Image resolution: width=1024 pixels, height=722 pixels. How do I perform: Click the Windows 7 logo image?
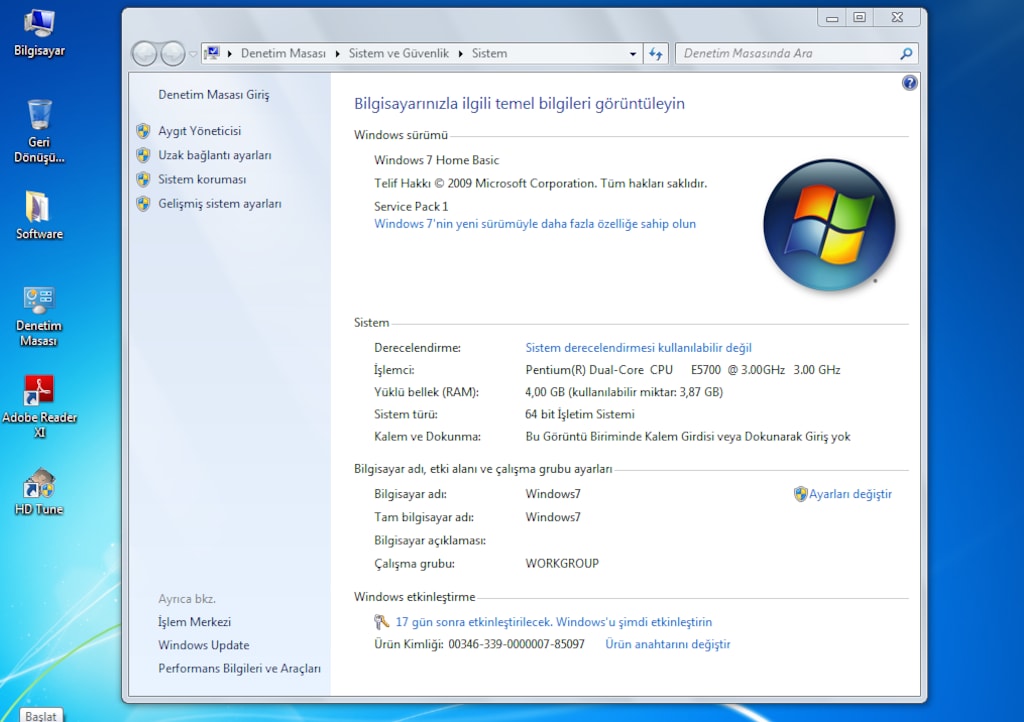coord(829,225)
